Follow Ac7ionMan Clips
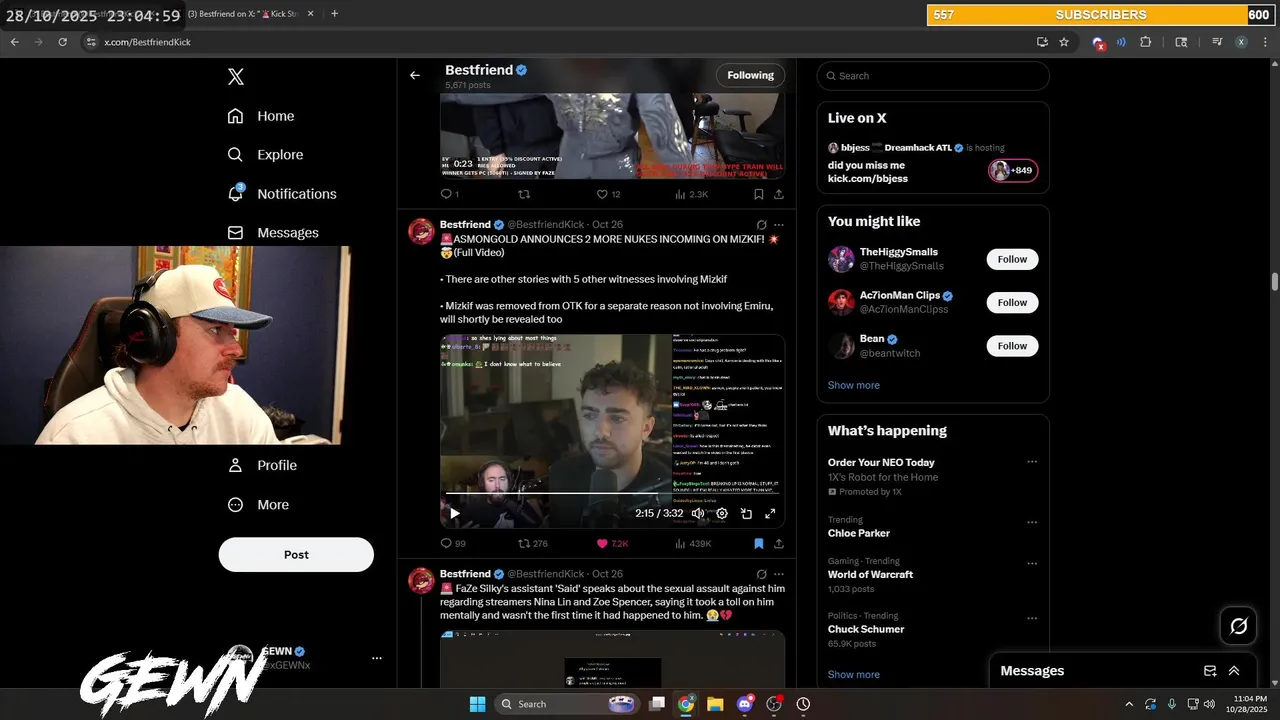Viewport: 1280px width, 720px height. click(1012, 302)
